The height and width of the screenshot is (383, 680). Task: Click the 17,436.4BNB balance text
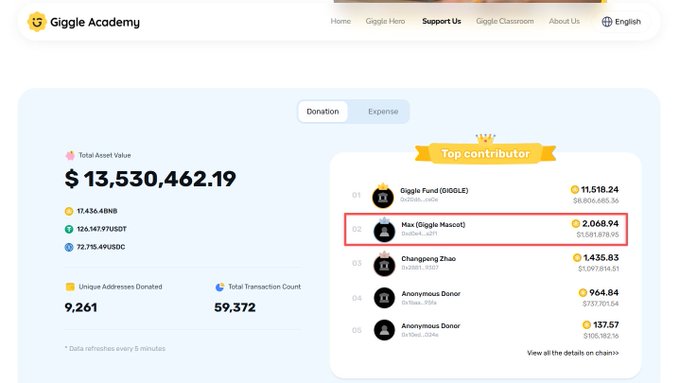(x=97, y=211)
